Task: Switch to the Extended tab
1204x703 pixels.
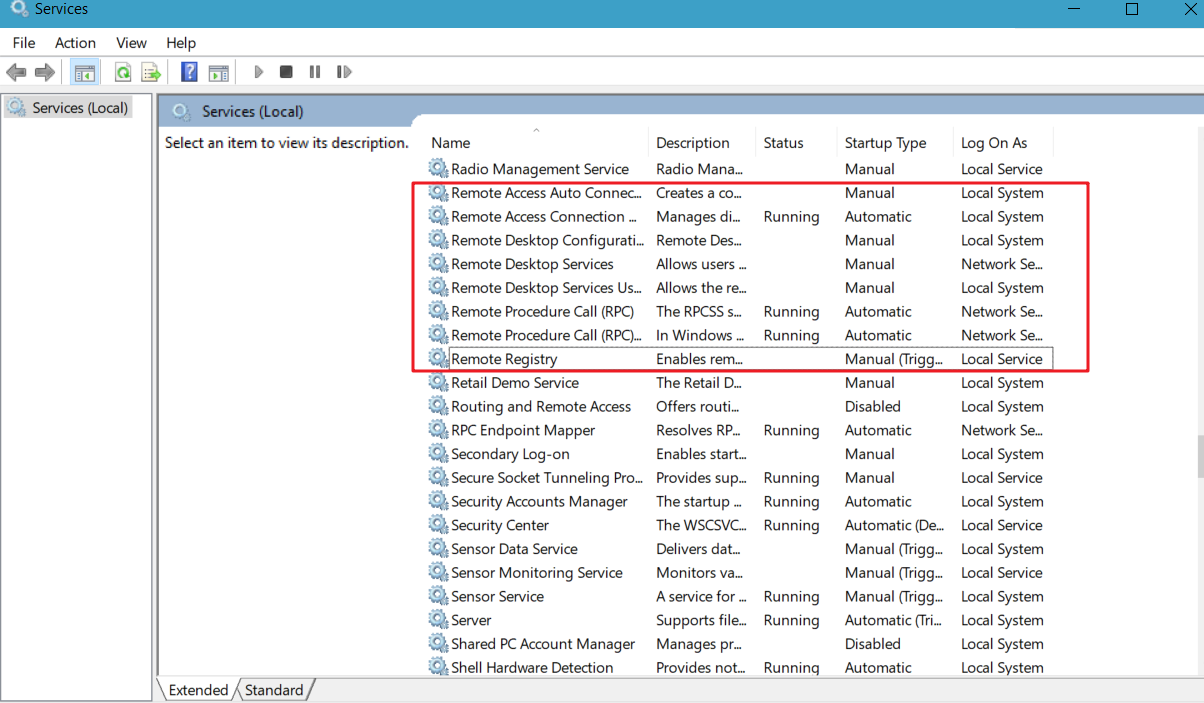Action: pos(198,690)
